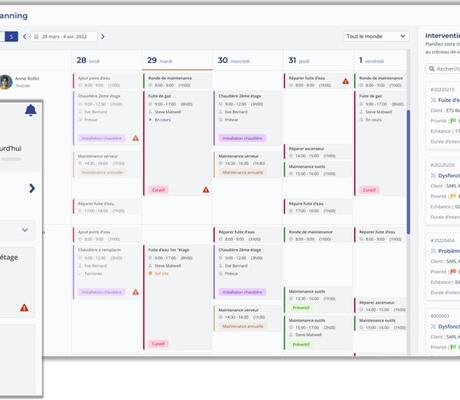Click the search magnifier icon in Interventions panel
Image resolution: width=460 pixels, height=400 pixels.
(x=432, y=69)
